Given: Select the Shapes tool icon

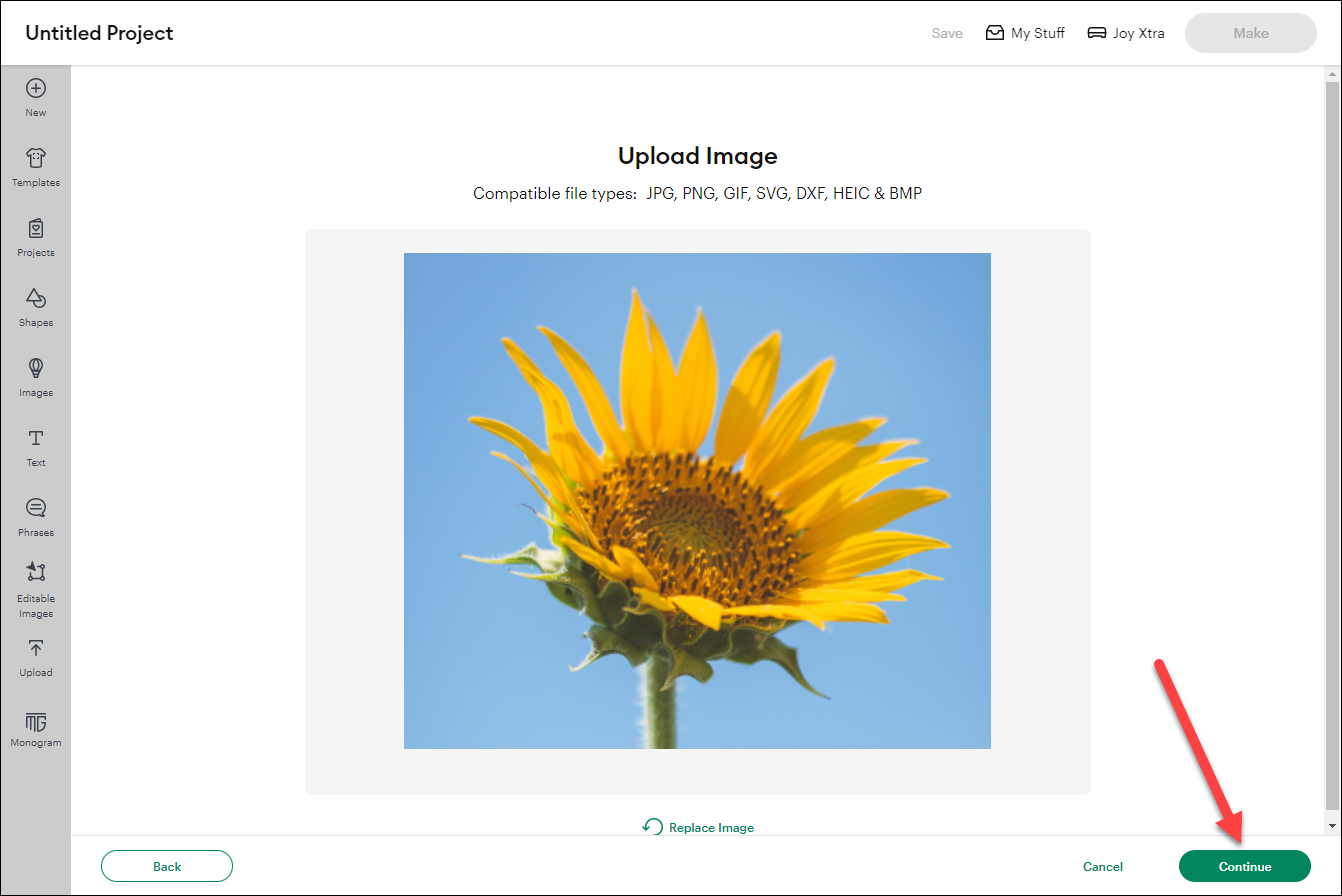Looking at the screenshot, I should tap(36, 298).
